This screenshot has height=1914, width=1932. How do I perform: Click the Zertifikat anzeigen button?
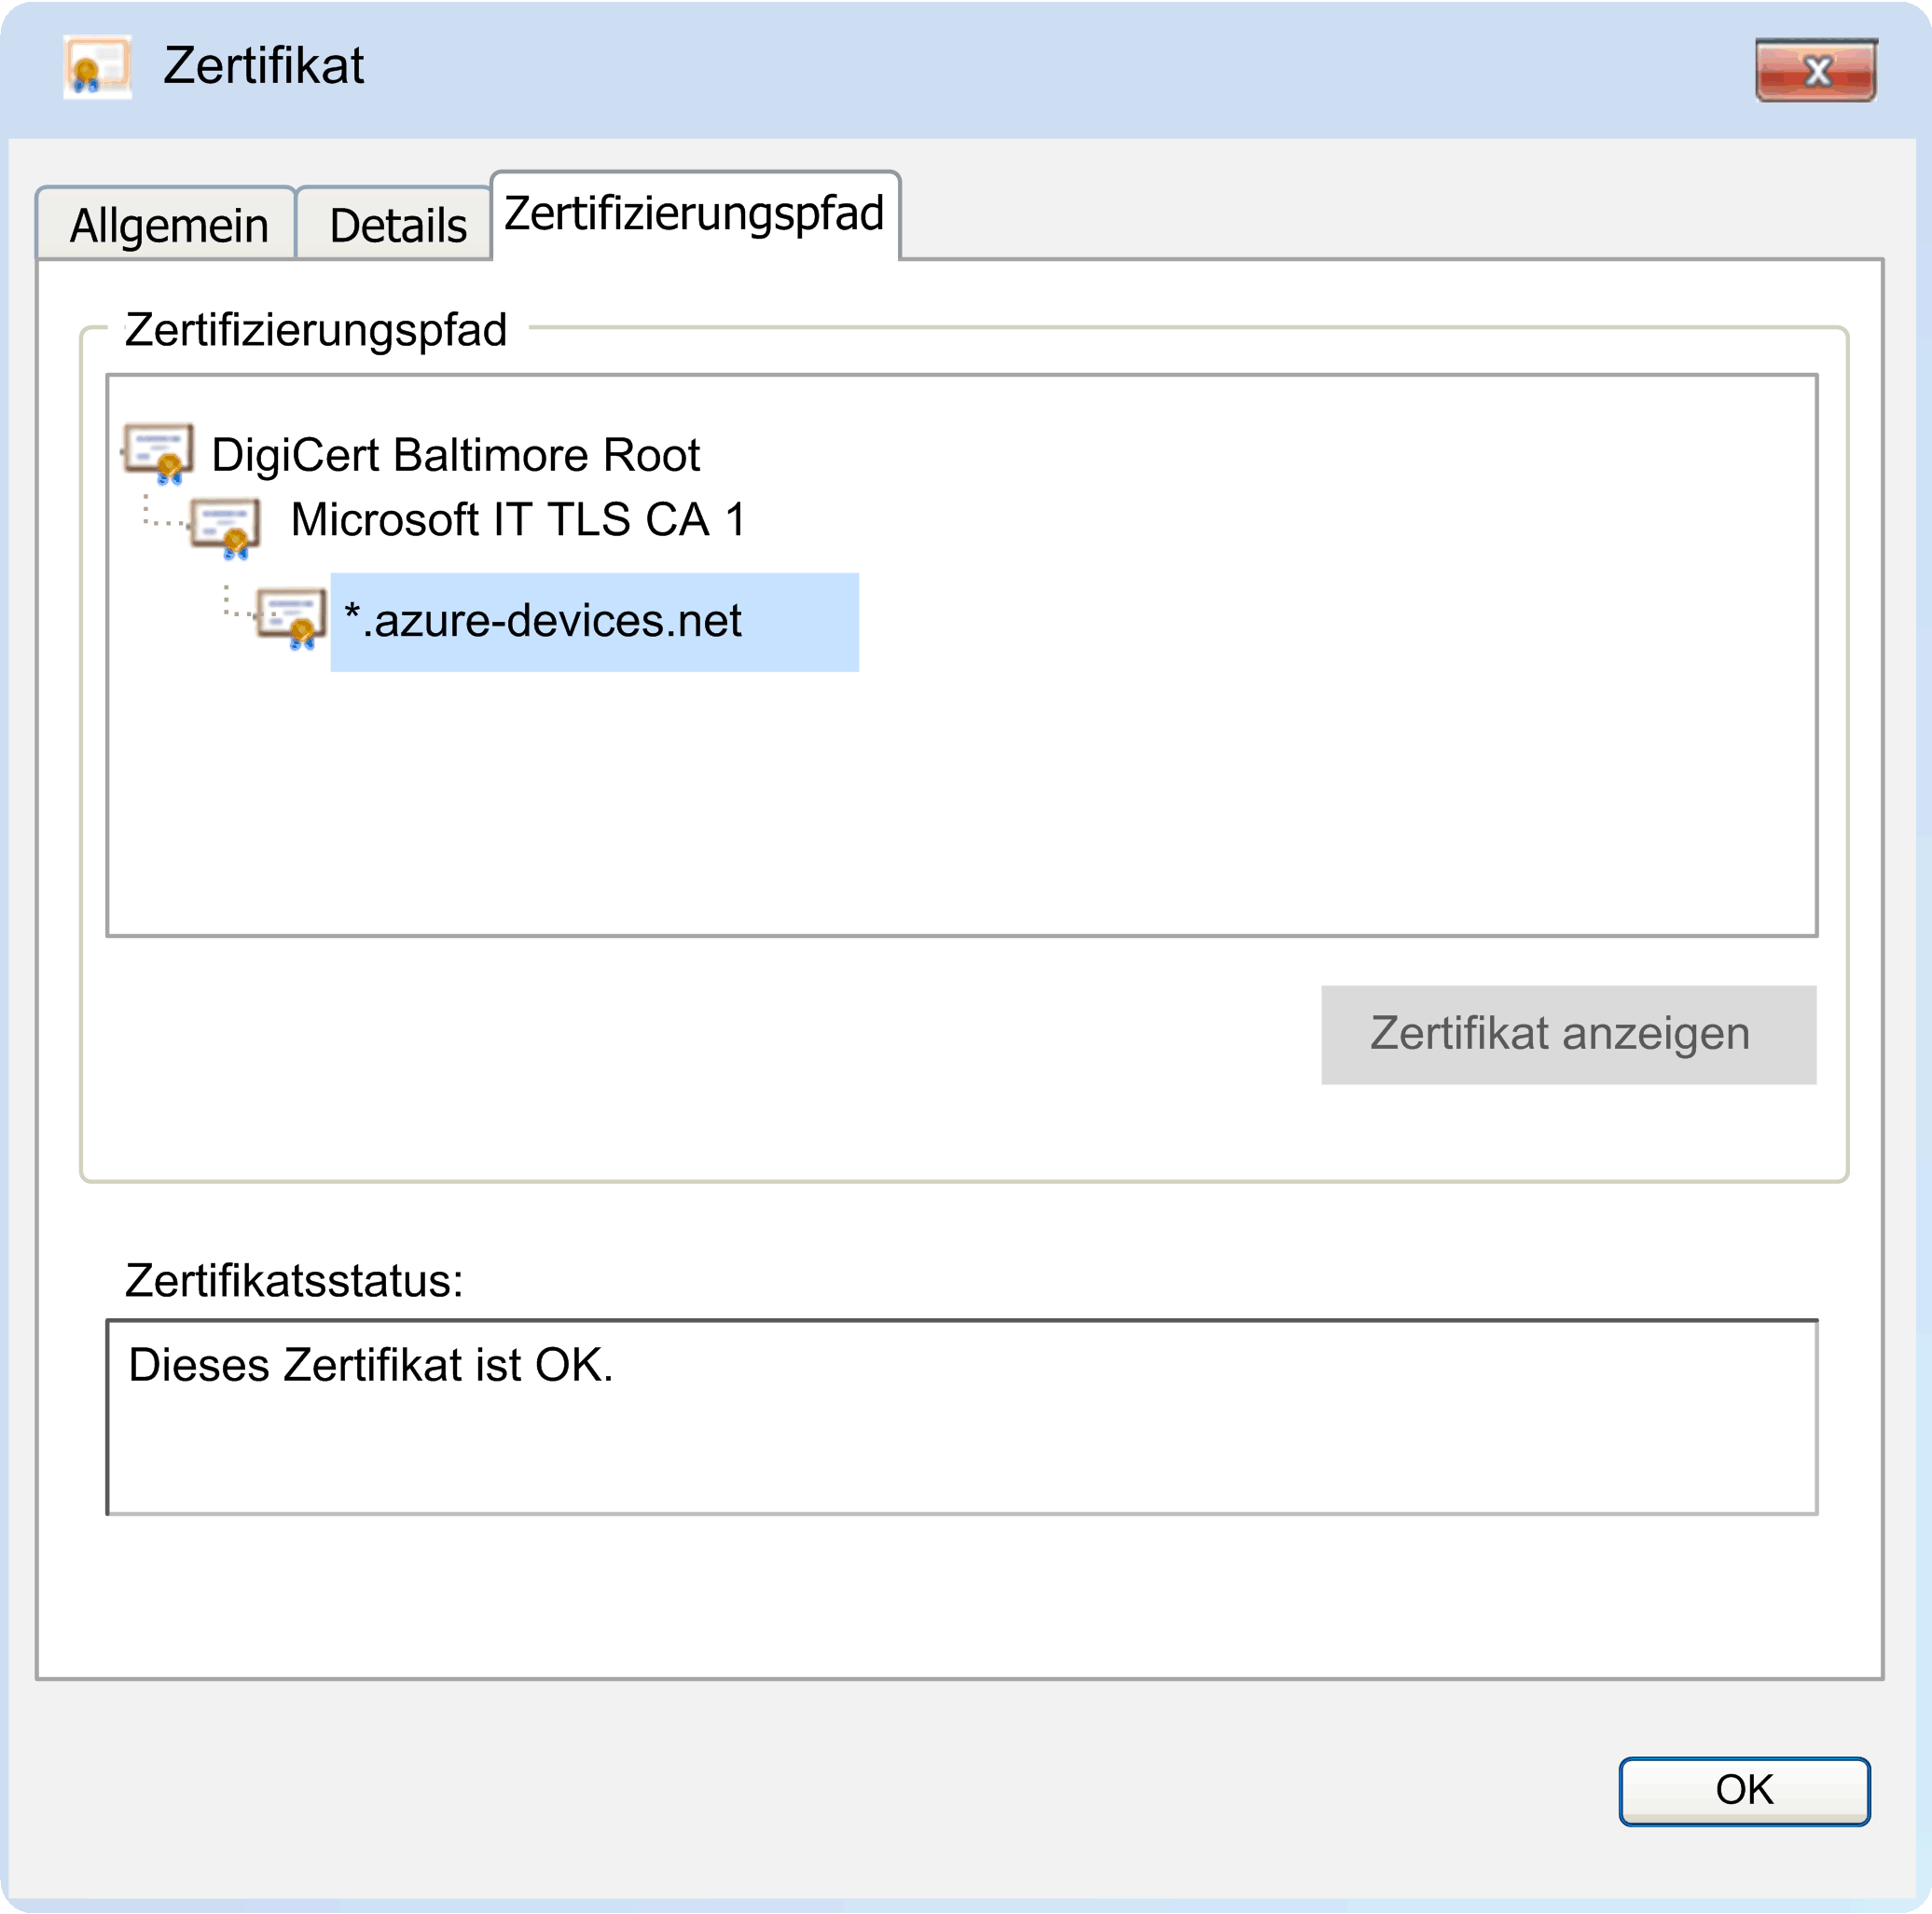tap(1568, 1034)
